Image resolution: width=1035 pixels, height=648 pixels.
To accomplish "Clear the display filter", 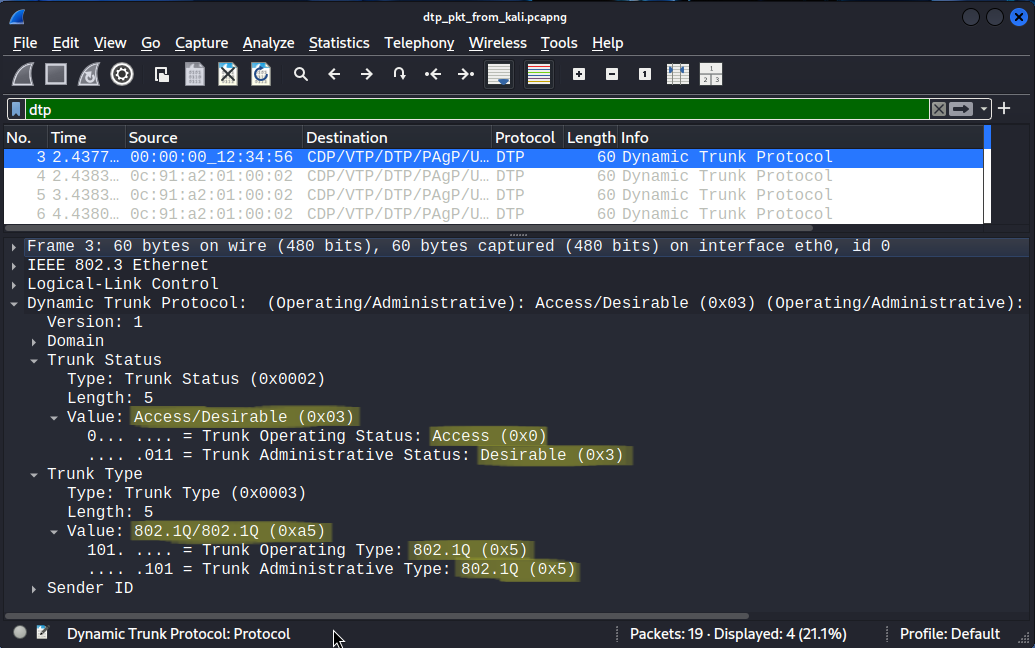I will [x=938, y=109].
